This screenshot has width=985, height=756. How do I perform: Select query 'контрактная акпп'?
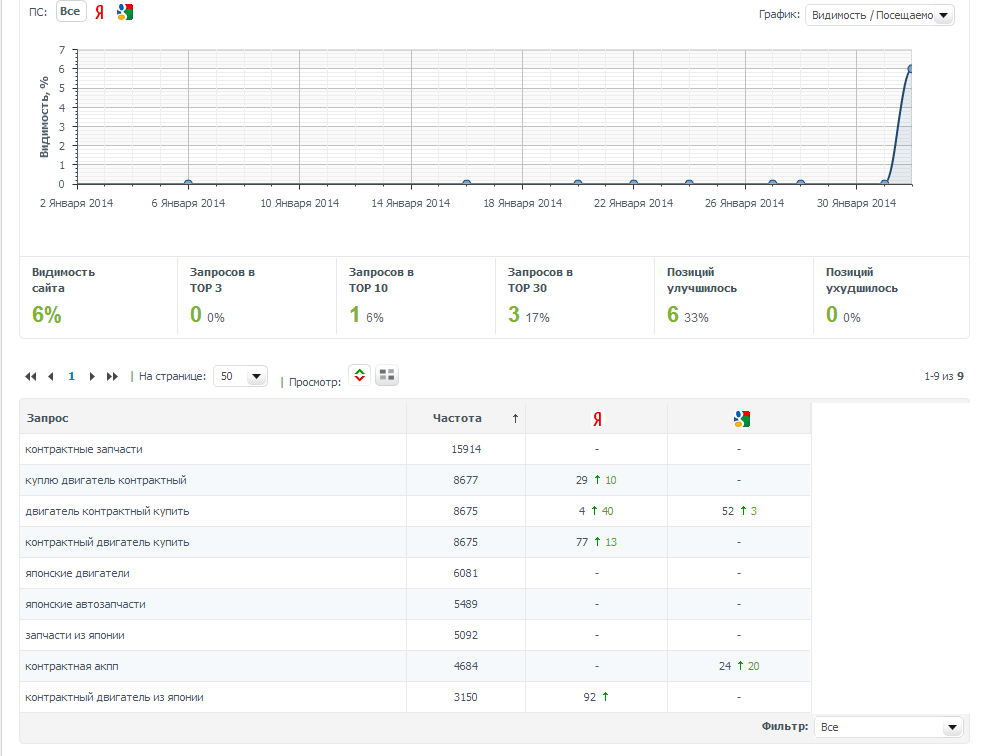pos(72,666)
